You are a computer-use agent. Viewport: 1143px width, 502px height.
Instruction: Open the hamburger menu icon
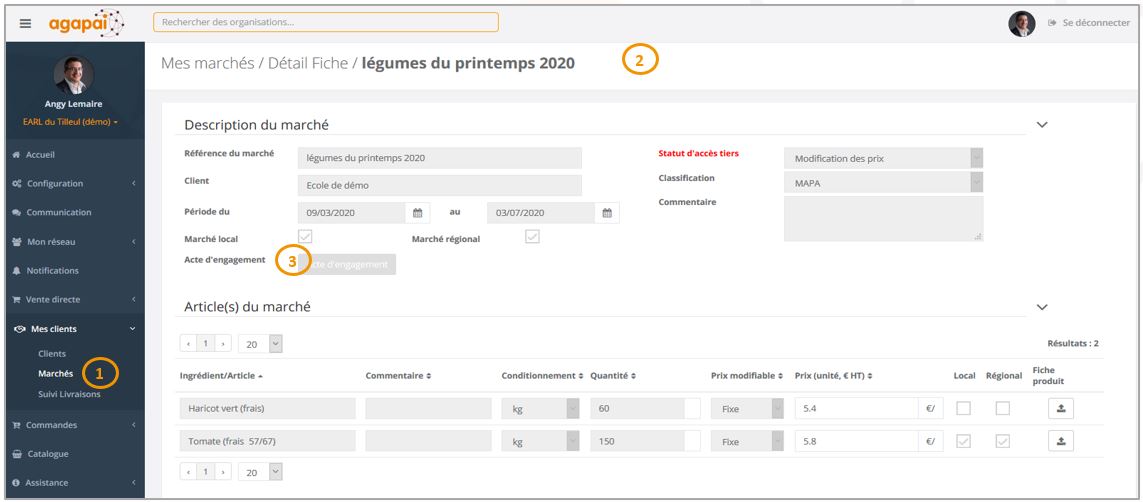point(26,23)
